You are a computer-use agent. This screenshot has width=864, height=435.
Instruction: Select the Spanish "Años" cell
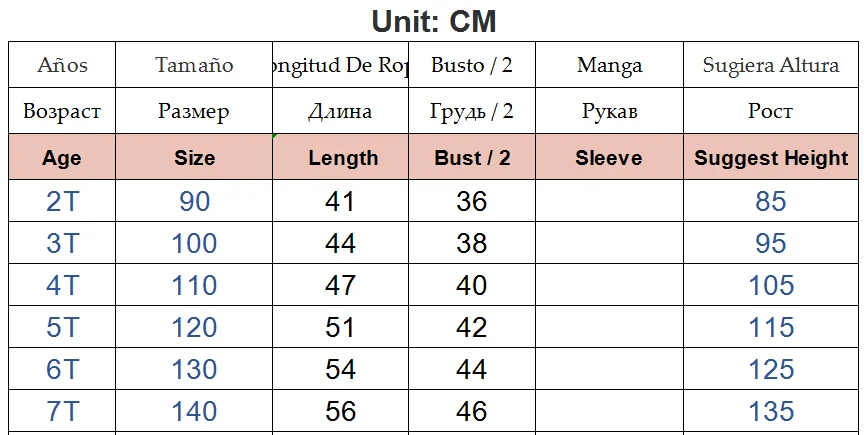62,66
